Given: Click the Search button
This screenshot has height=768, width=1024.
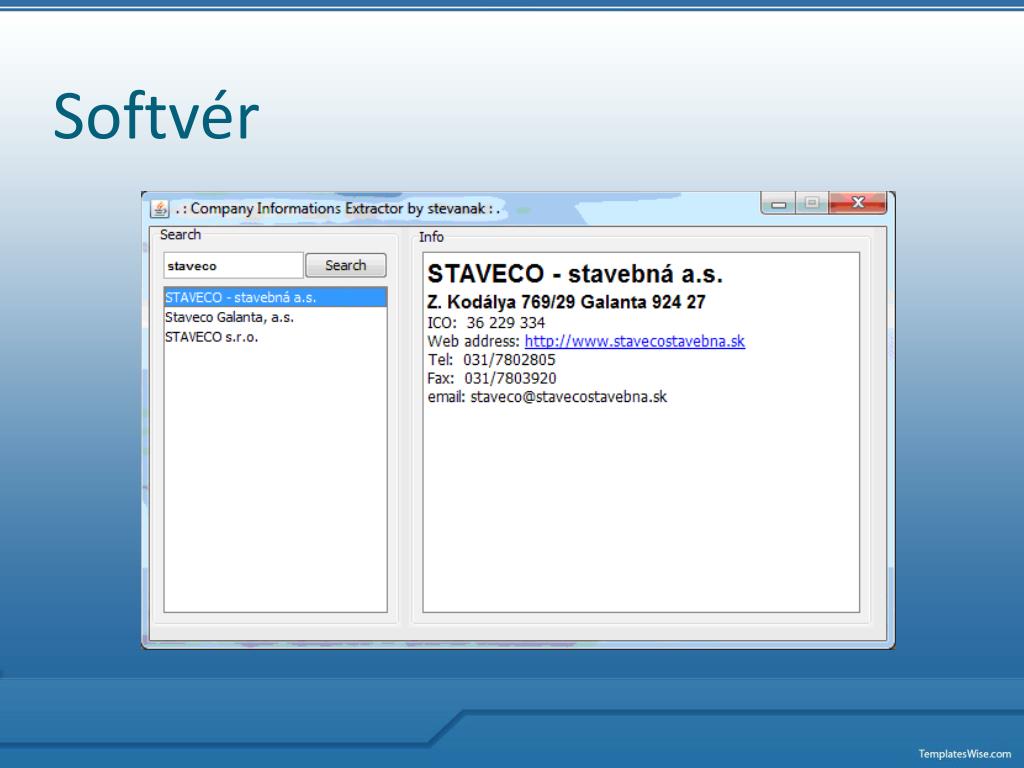Looking at the screenshot, I should [x=345, y=265].
